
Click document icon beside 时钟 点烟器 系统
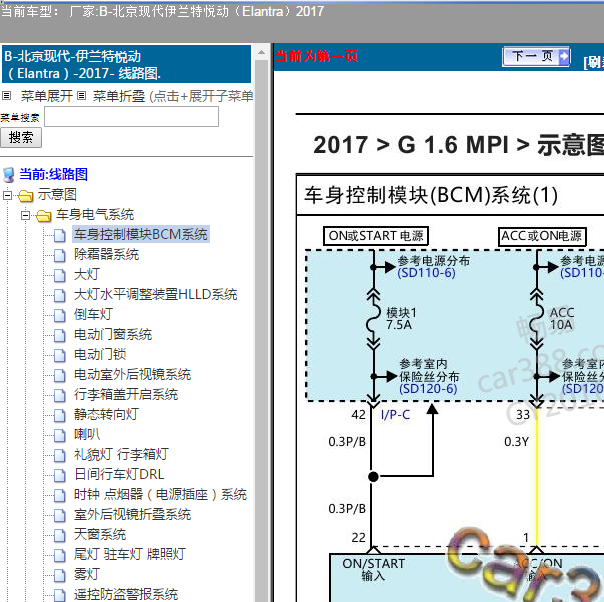pos(59,496)
